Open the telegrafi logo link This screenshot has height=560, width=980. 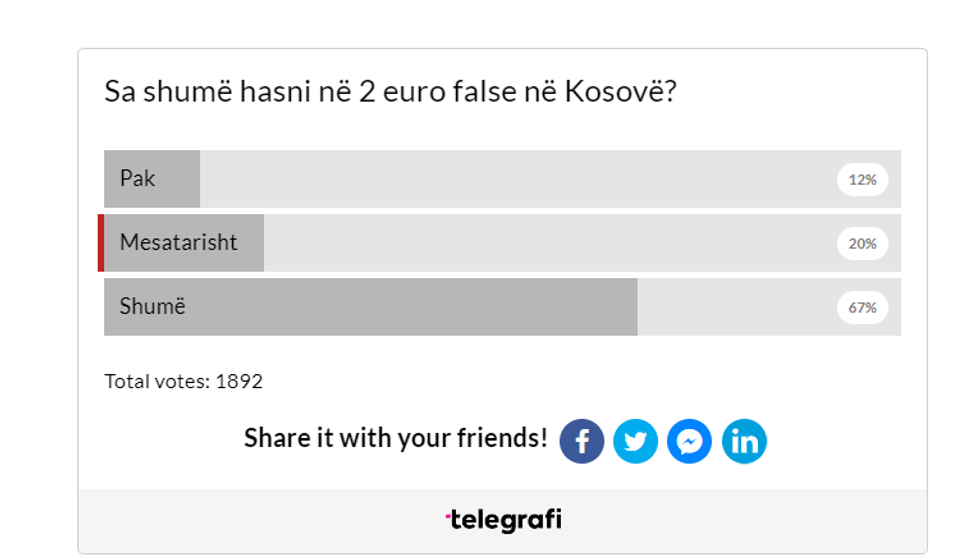click(503, 520)
